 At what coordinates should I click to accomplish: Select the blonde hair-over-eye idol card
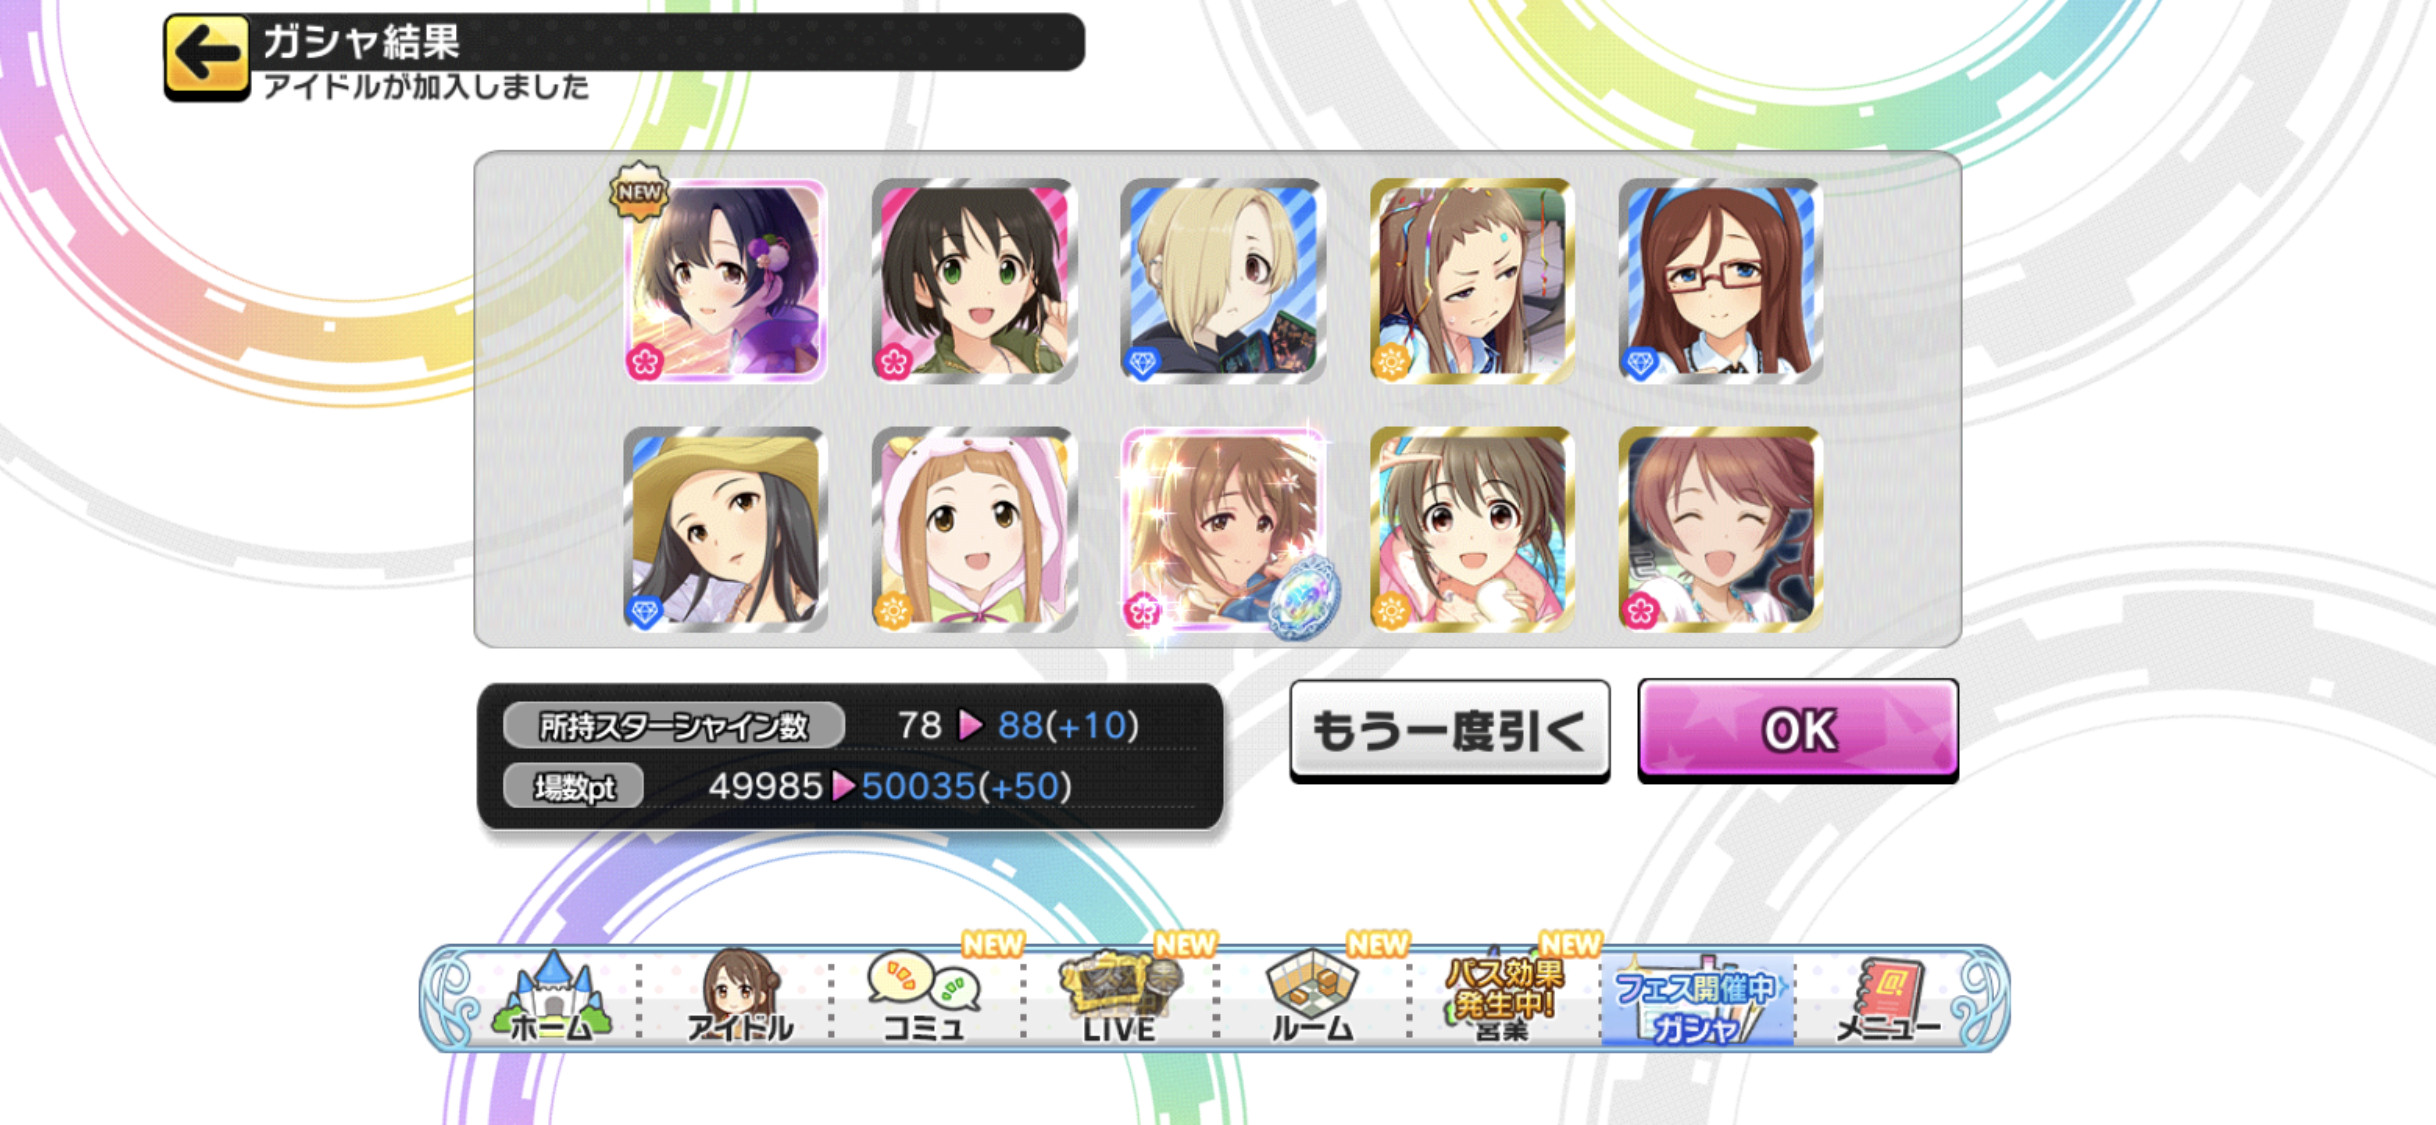(x=1223, y=281)
